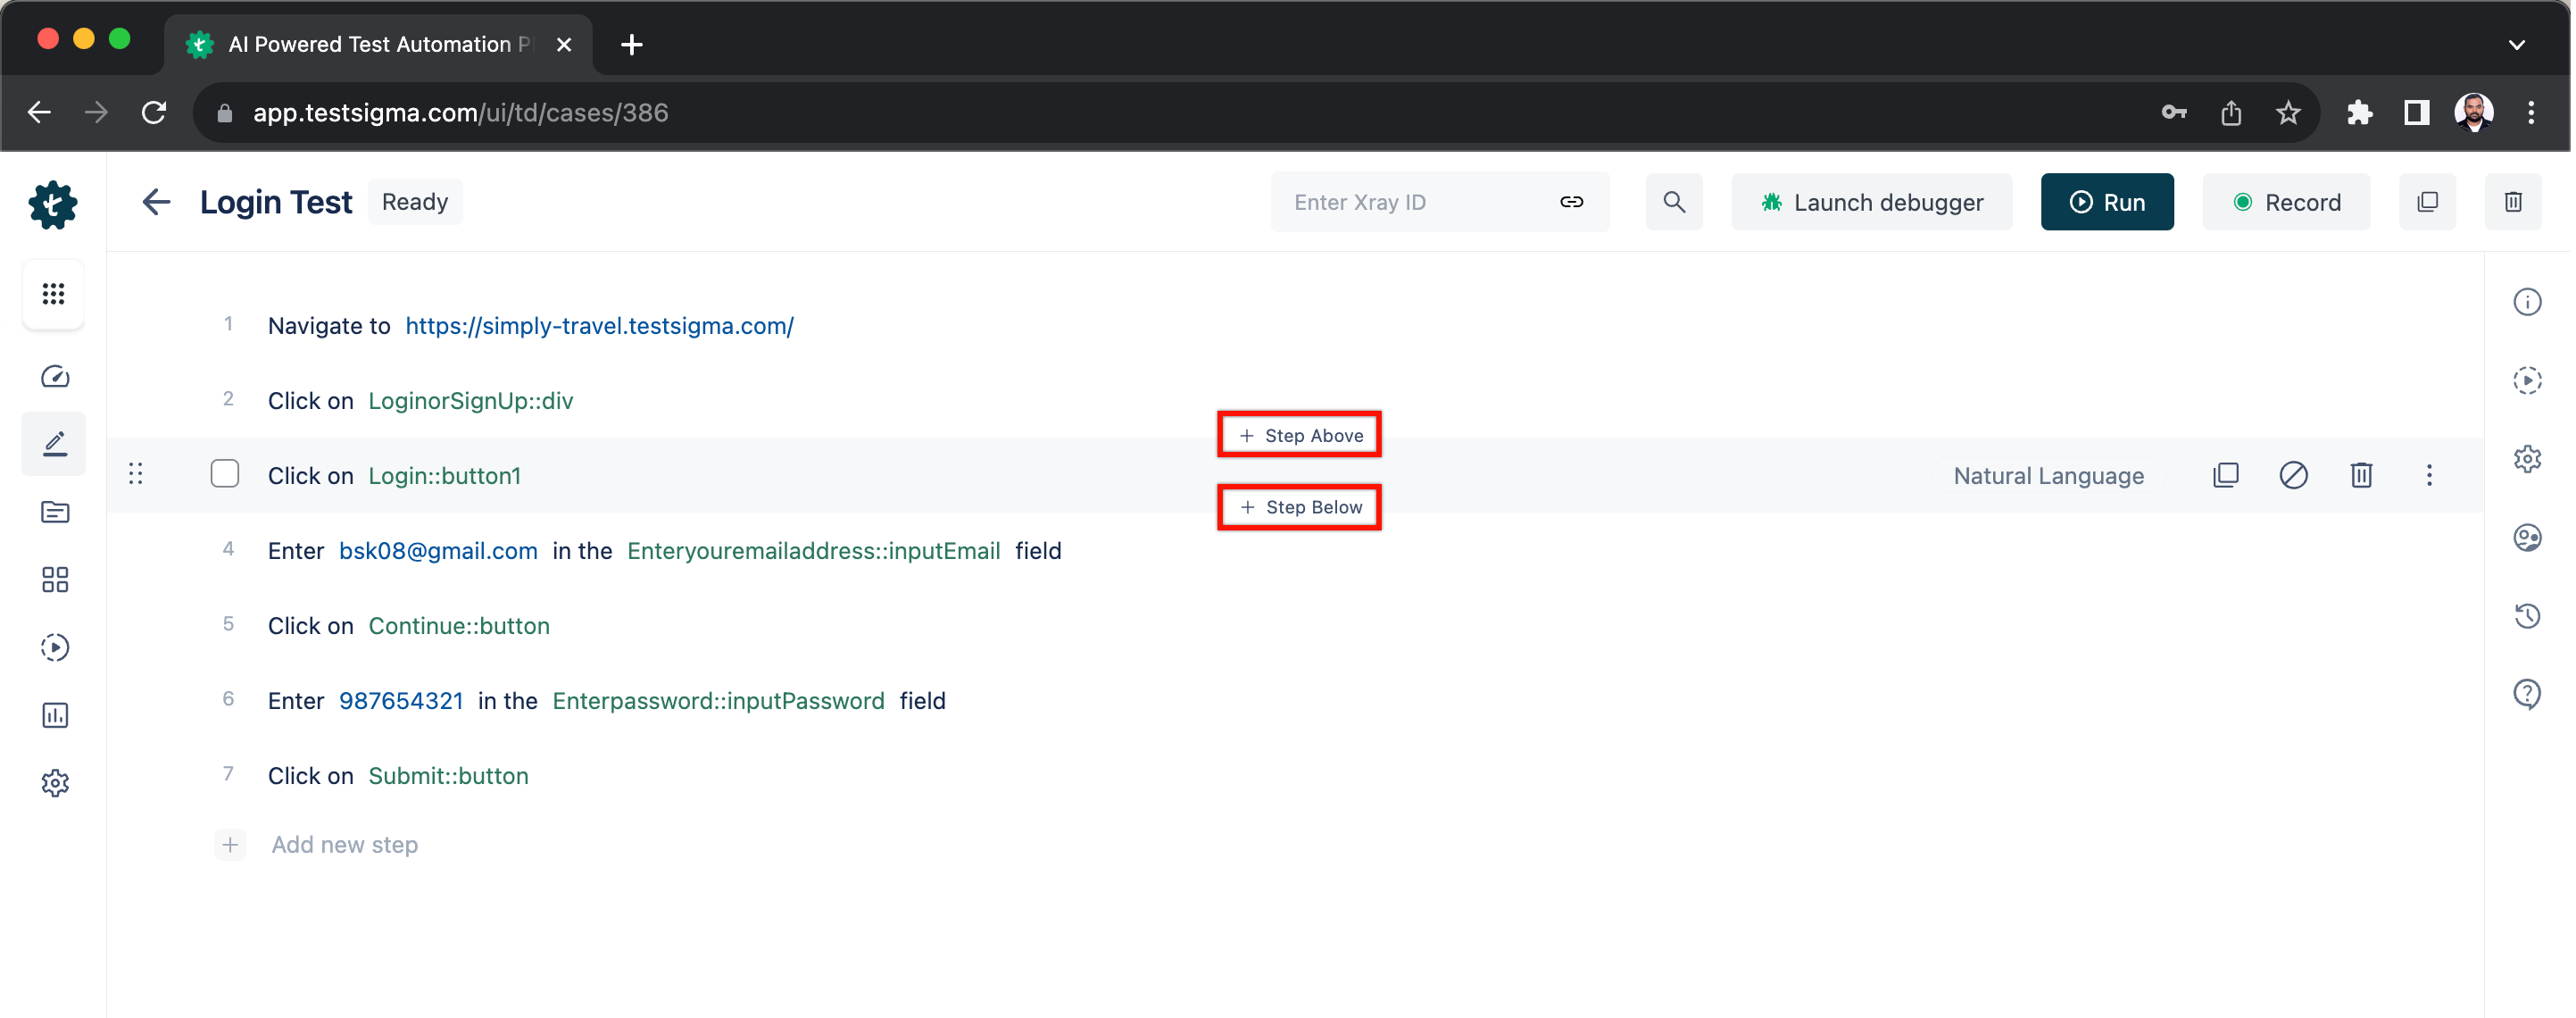Open the simply-travel.testsigma.com link
This screenshot has height=1018, width=2576.
[600, 326]
